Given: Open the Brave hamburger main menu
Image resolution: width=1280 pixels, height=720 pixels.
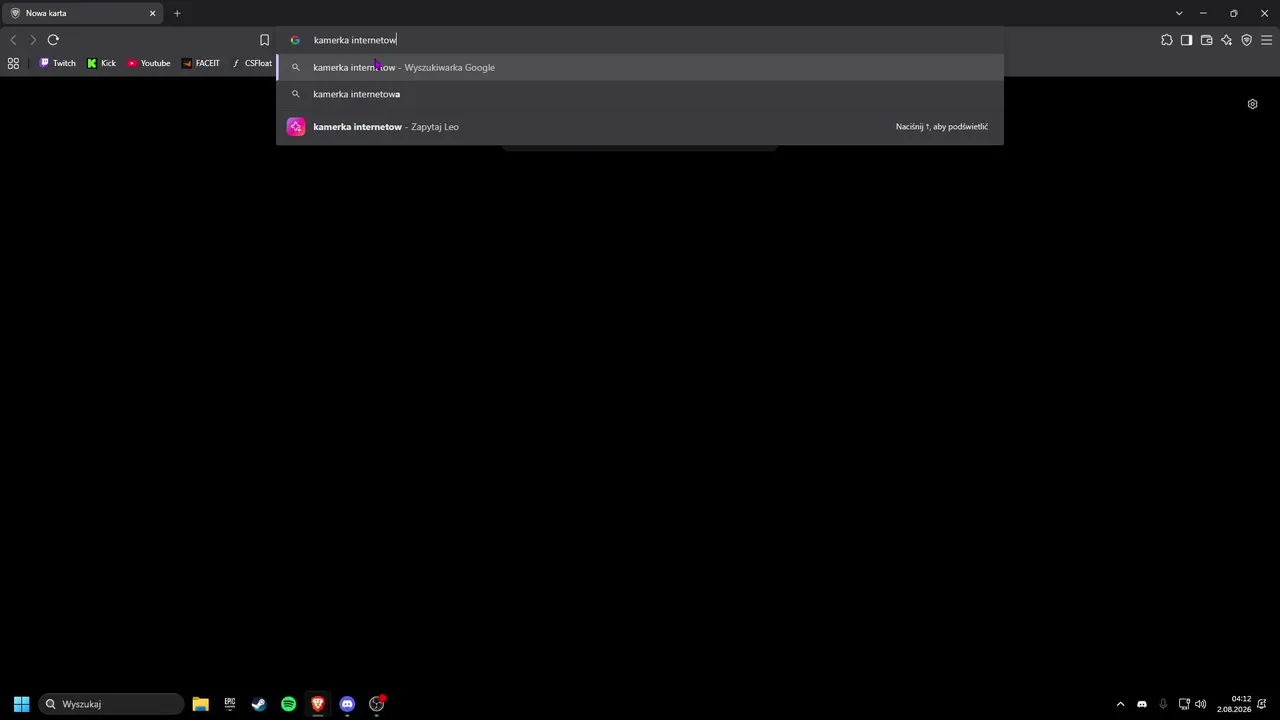Looking at the screenshot, I should point(1266,40).
